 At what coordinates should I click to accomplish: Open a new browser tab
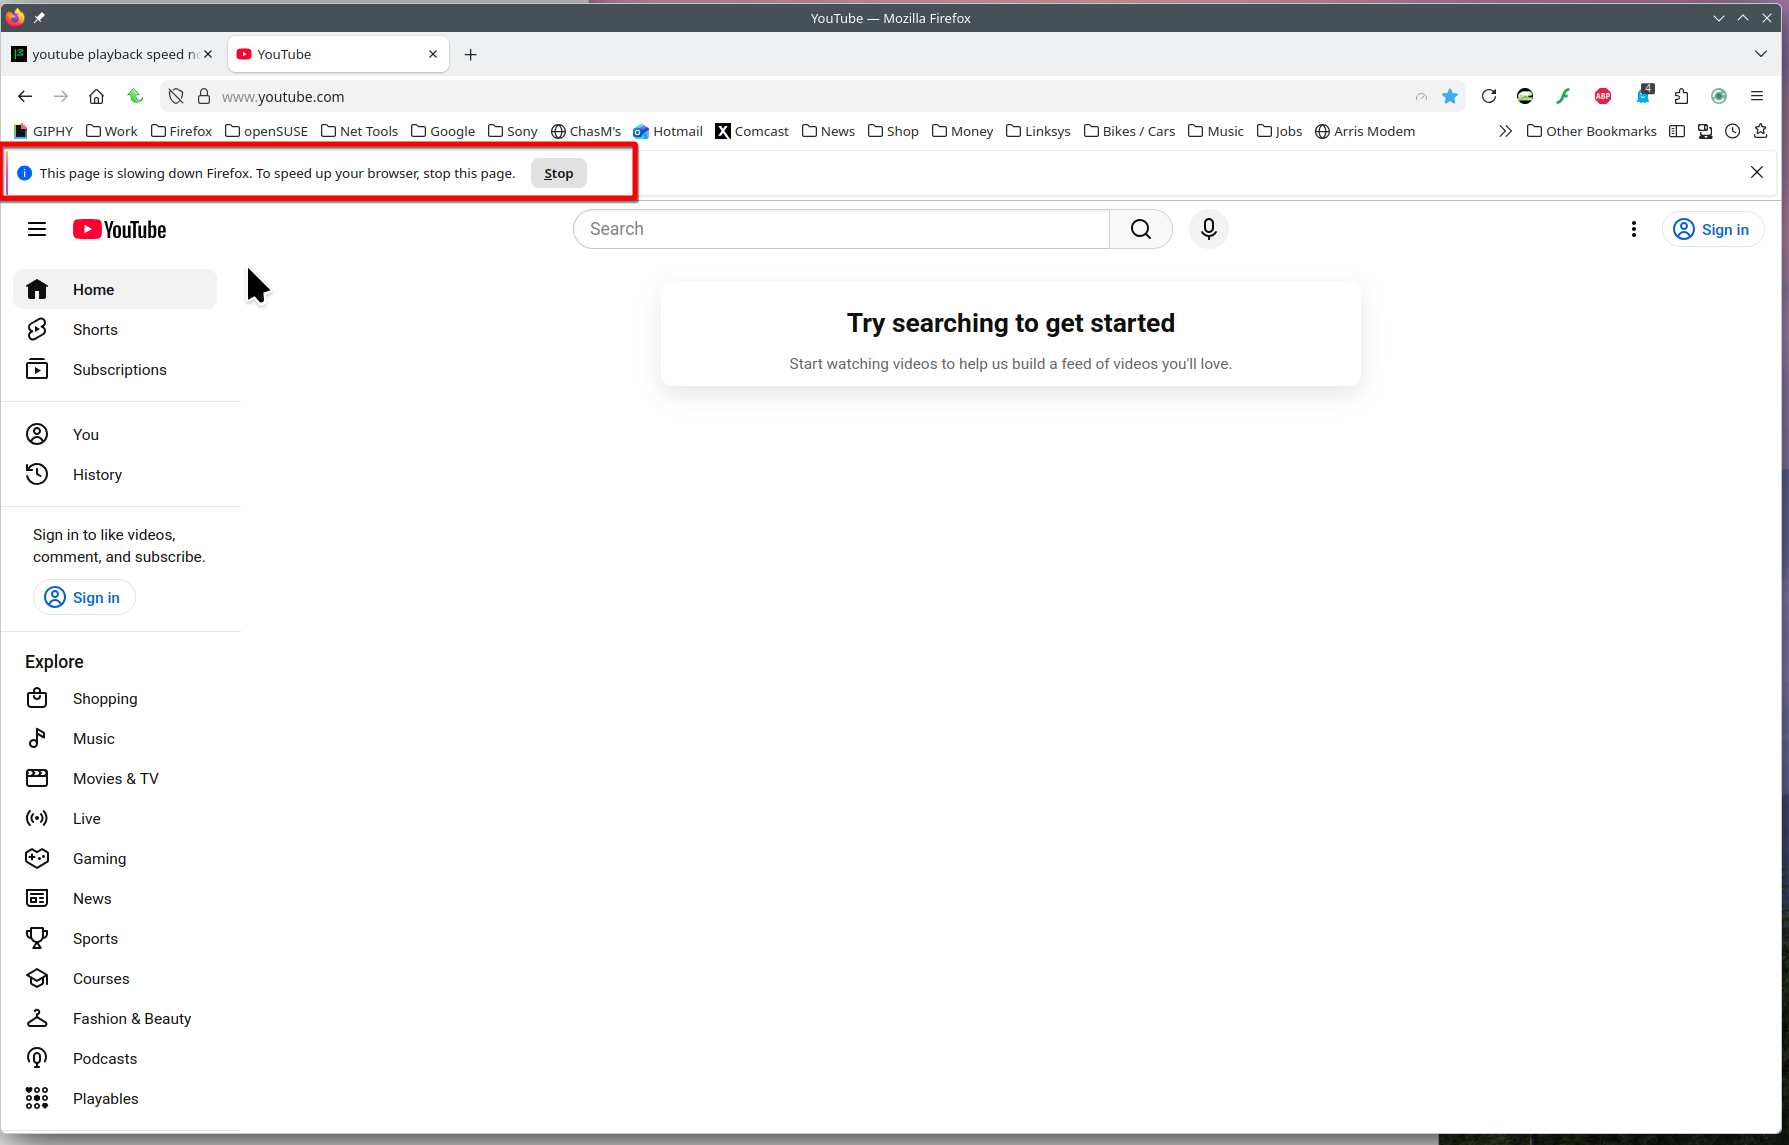(471, 54)
